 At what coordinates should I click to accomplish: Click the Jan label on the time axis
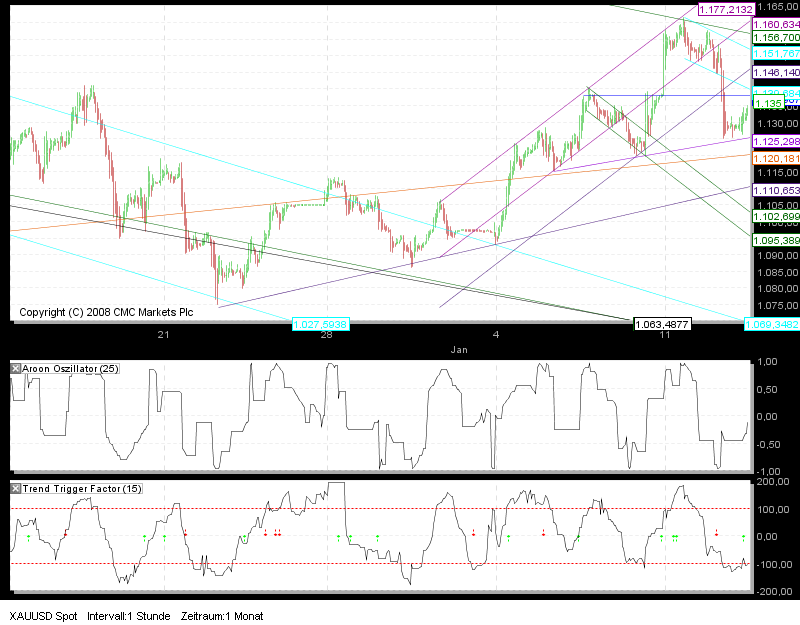[460, 350]
